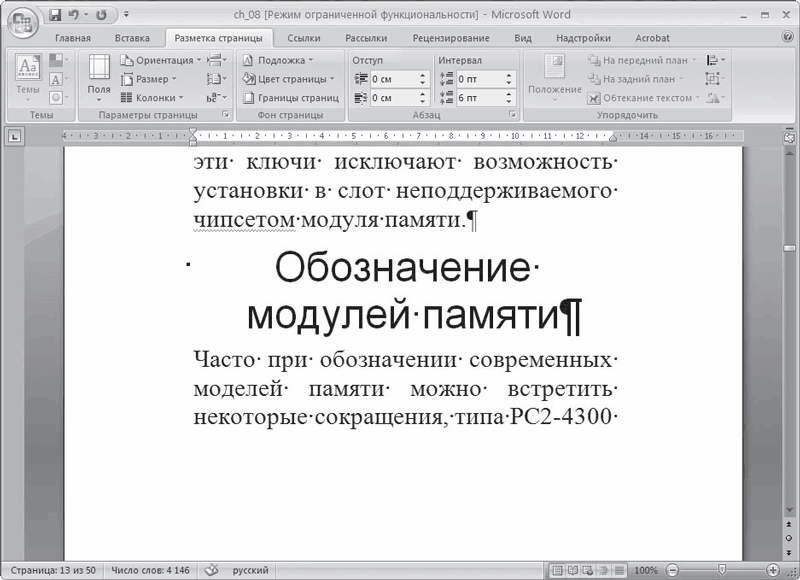The image size is (800, 580).
Task: Open the Acrobat tab
Action: click(652, 38)
